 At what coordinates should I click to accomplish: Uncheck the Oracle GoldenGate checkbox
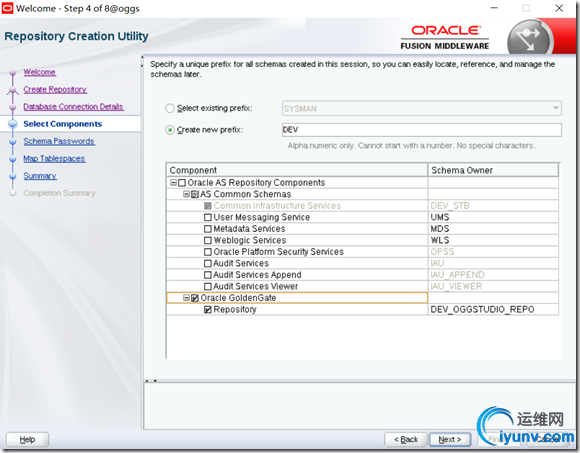195,298
